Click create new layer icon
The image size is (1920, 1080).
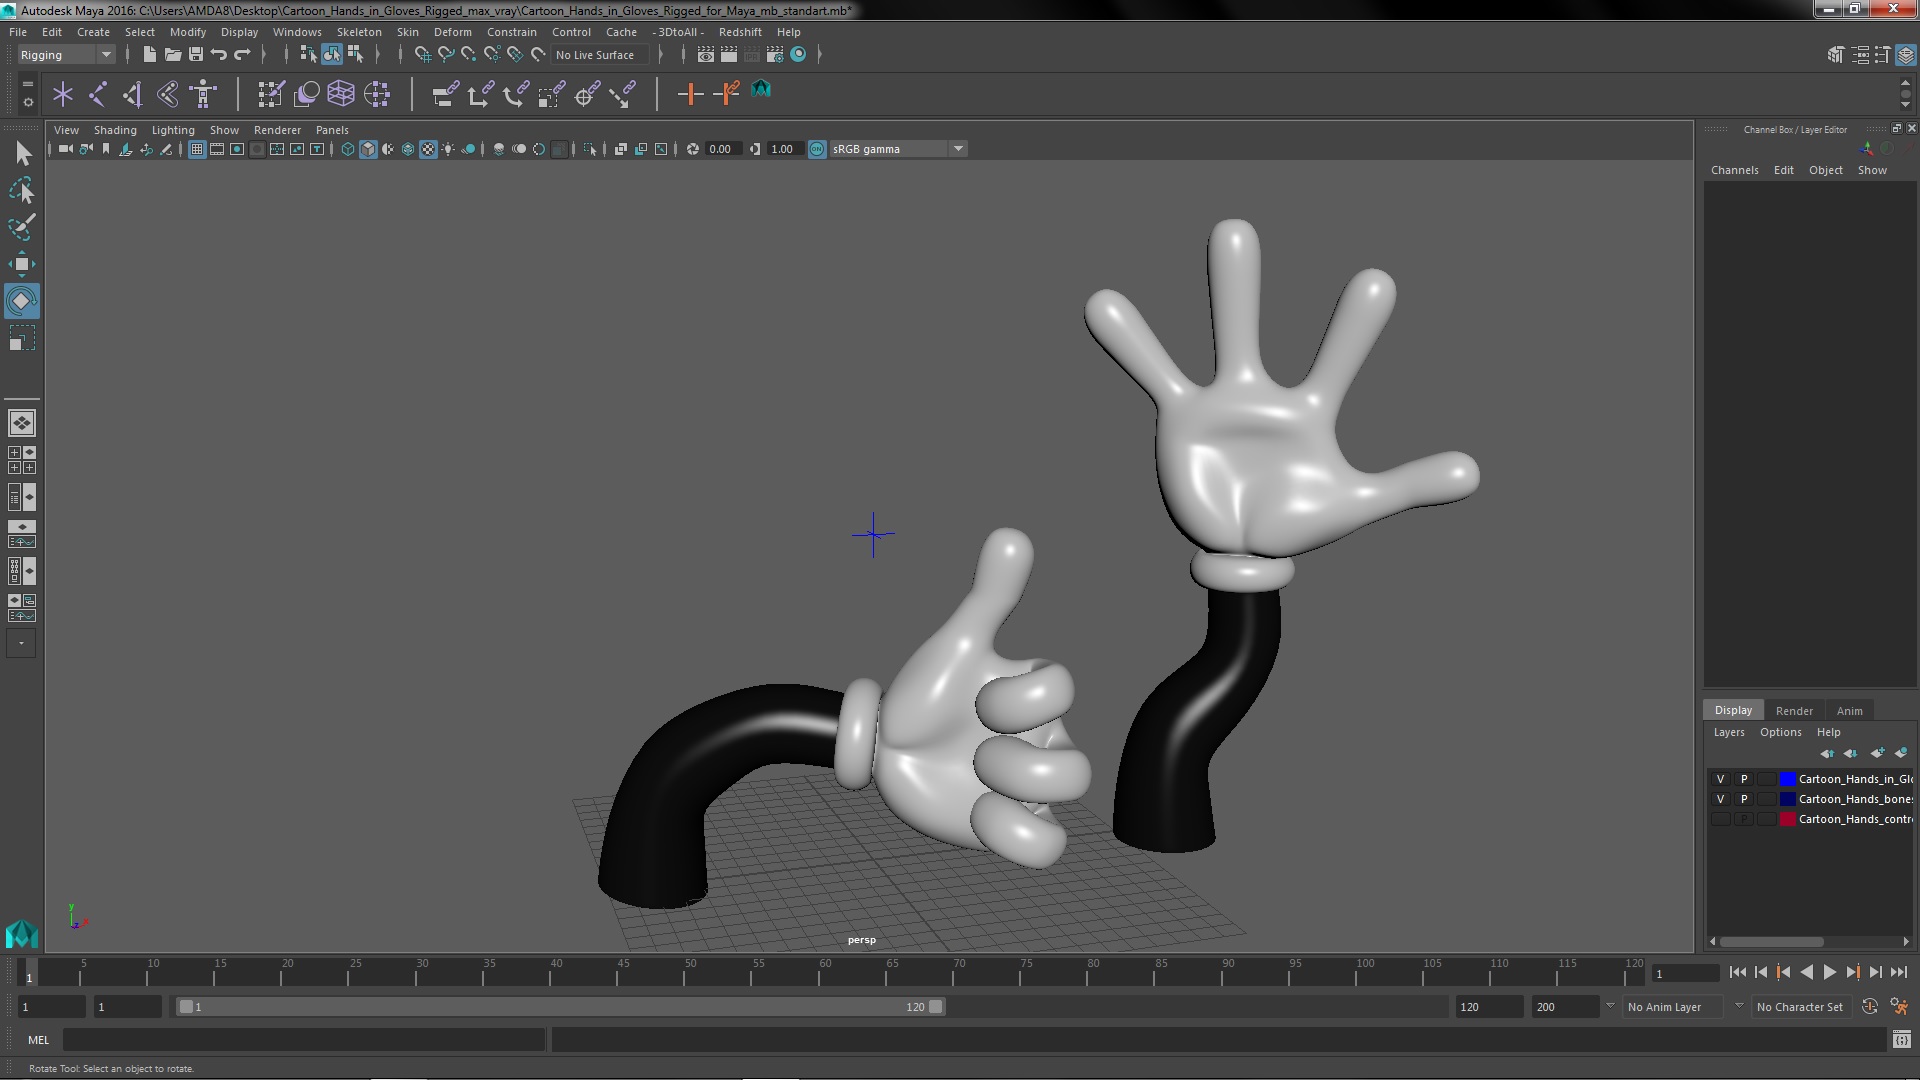coord(1878,753)
